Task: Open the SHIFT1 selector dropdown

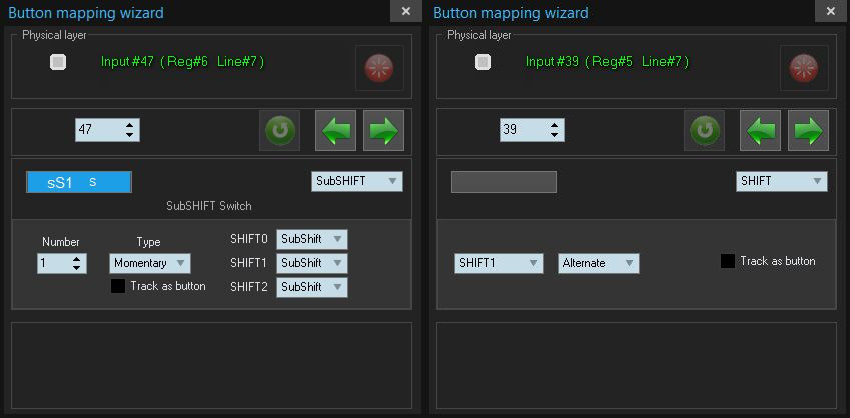Action: [x=499, y=263]
